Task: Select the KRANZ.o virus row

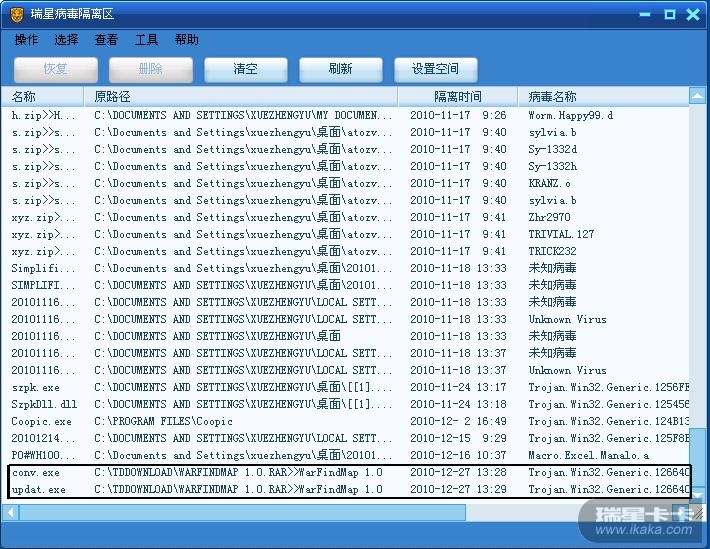Action: pyautogui.click(x=346, y=183)
